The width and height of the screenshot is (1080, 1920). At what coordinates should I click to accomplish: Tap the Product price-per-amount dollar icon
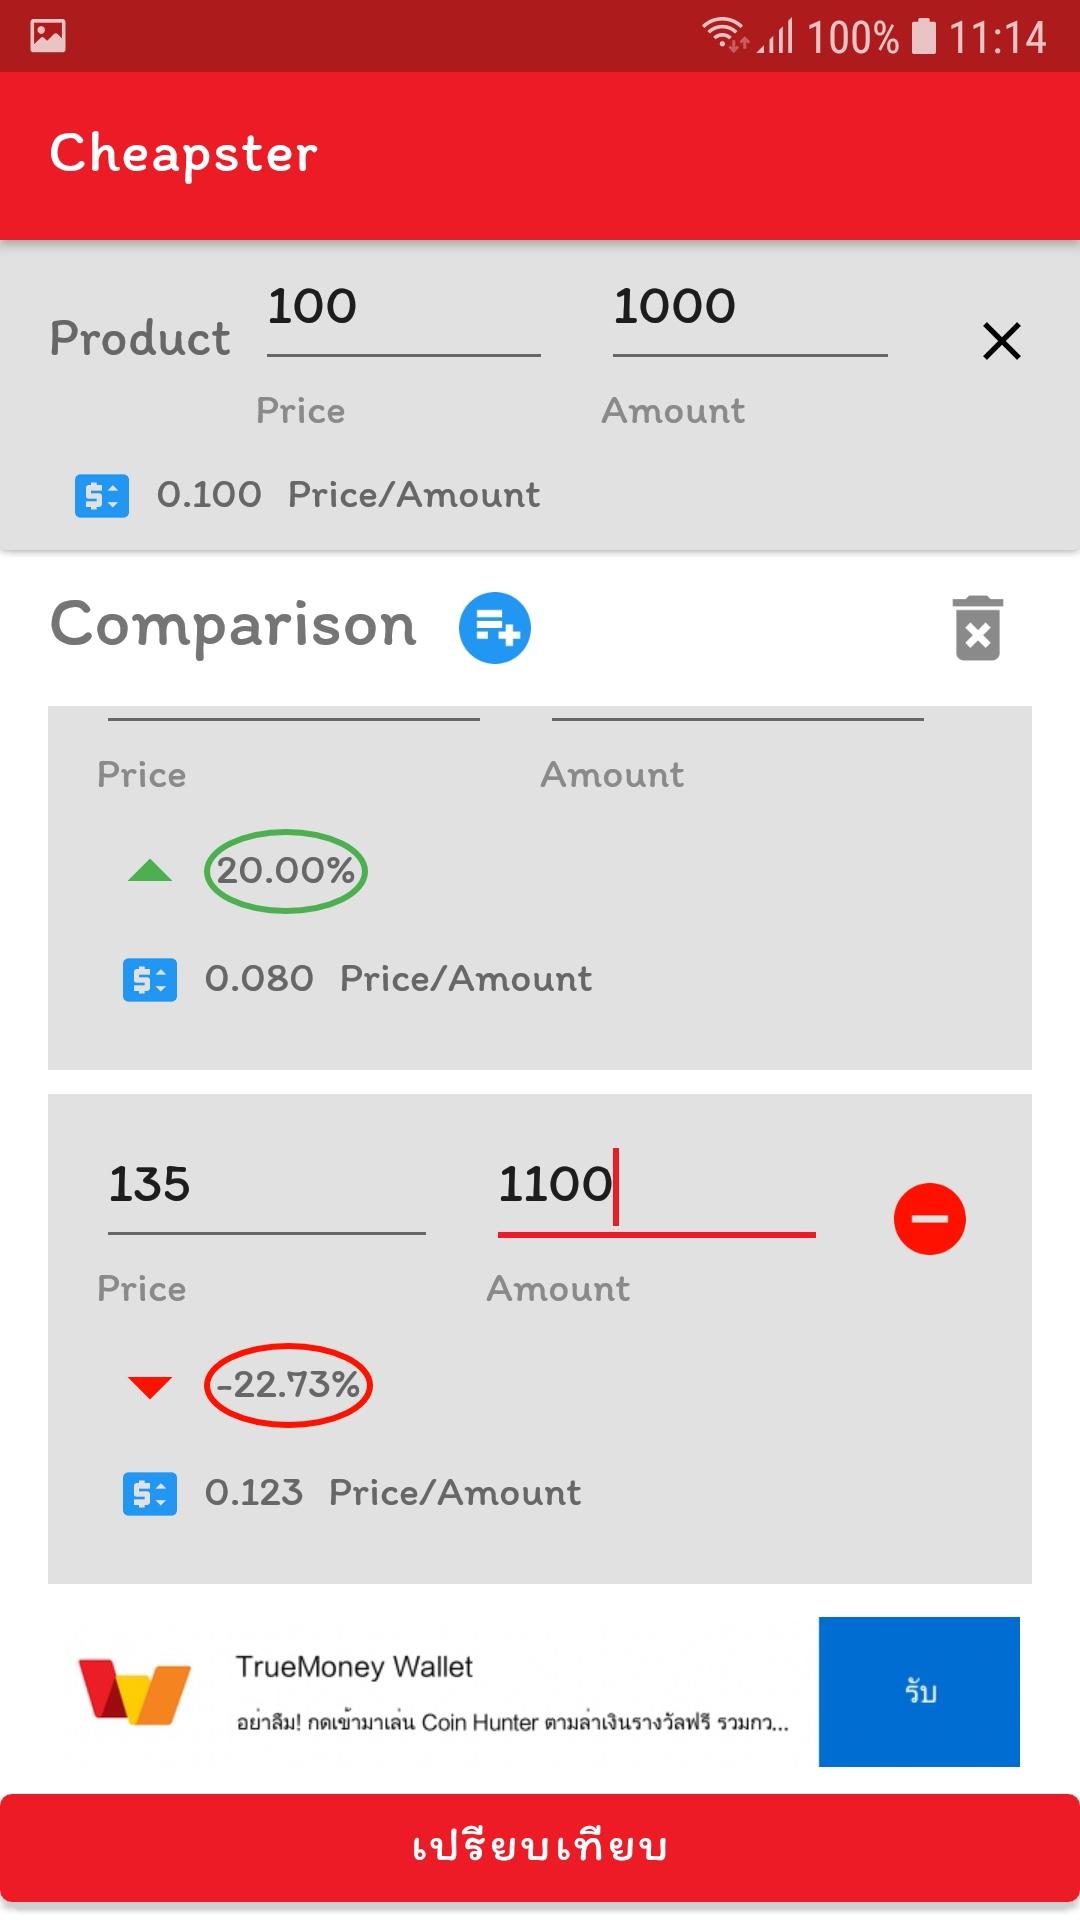coord(102,495)
